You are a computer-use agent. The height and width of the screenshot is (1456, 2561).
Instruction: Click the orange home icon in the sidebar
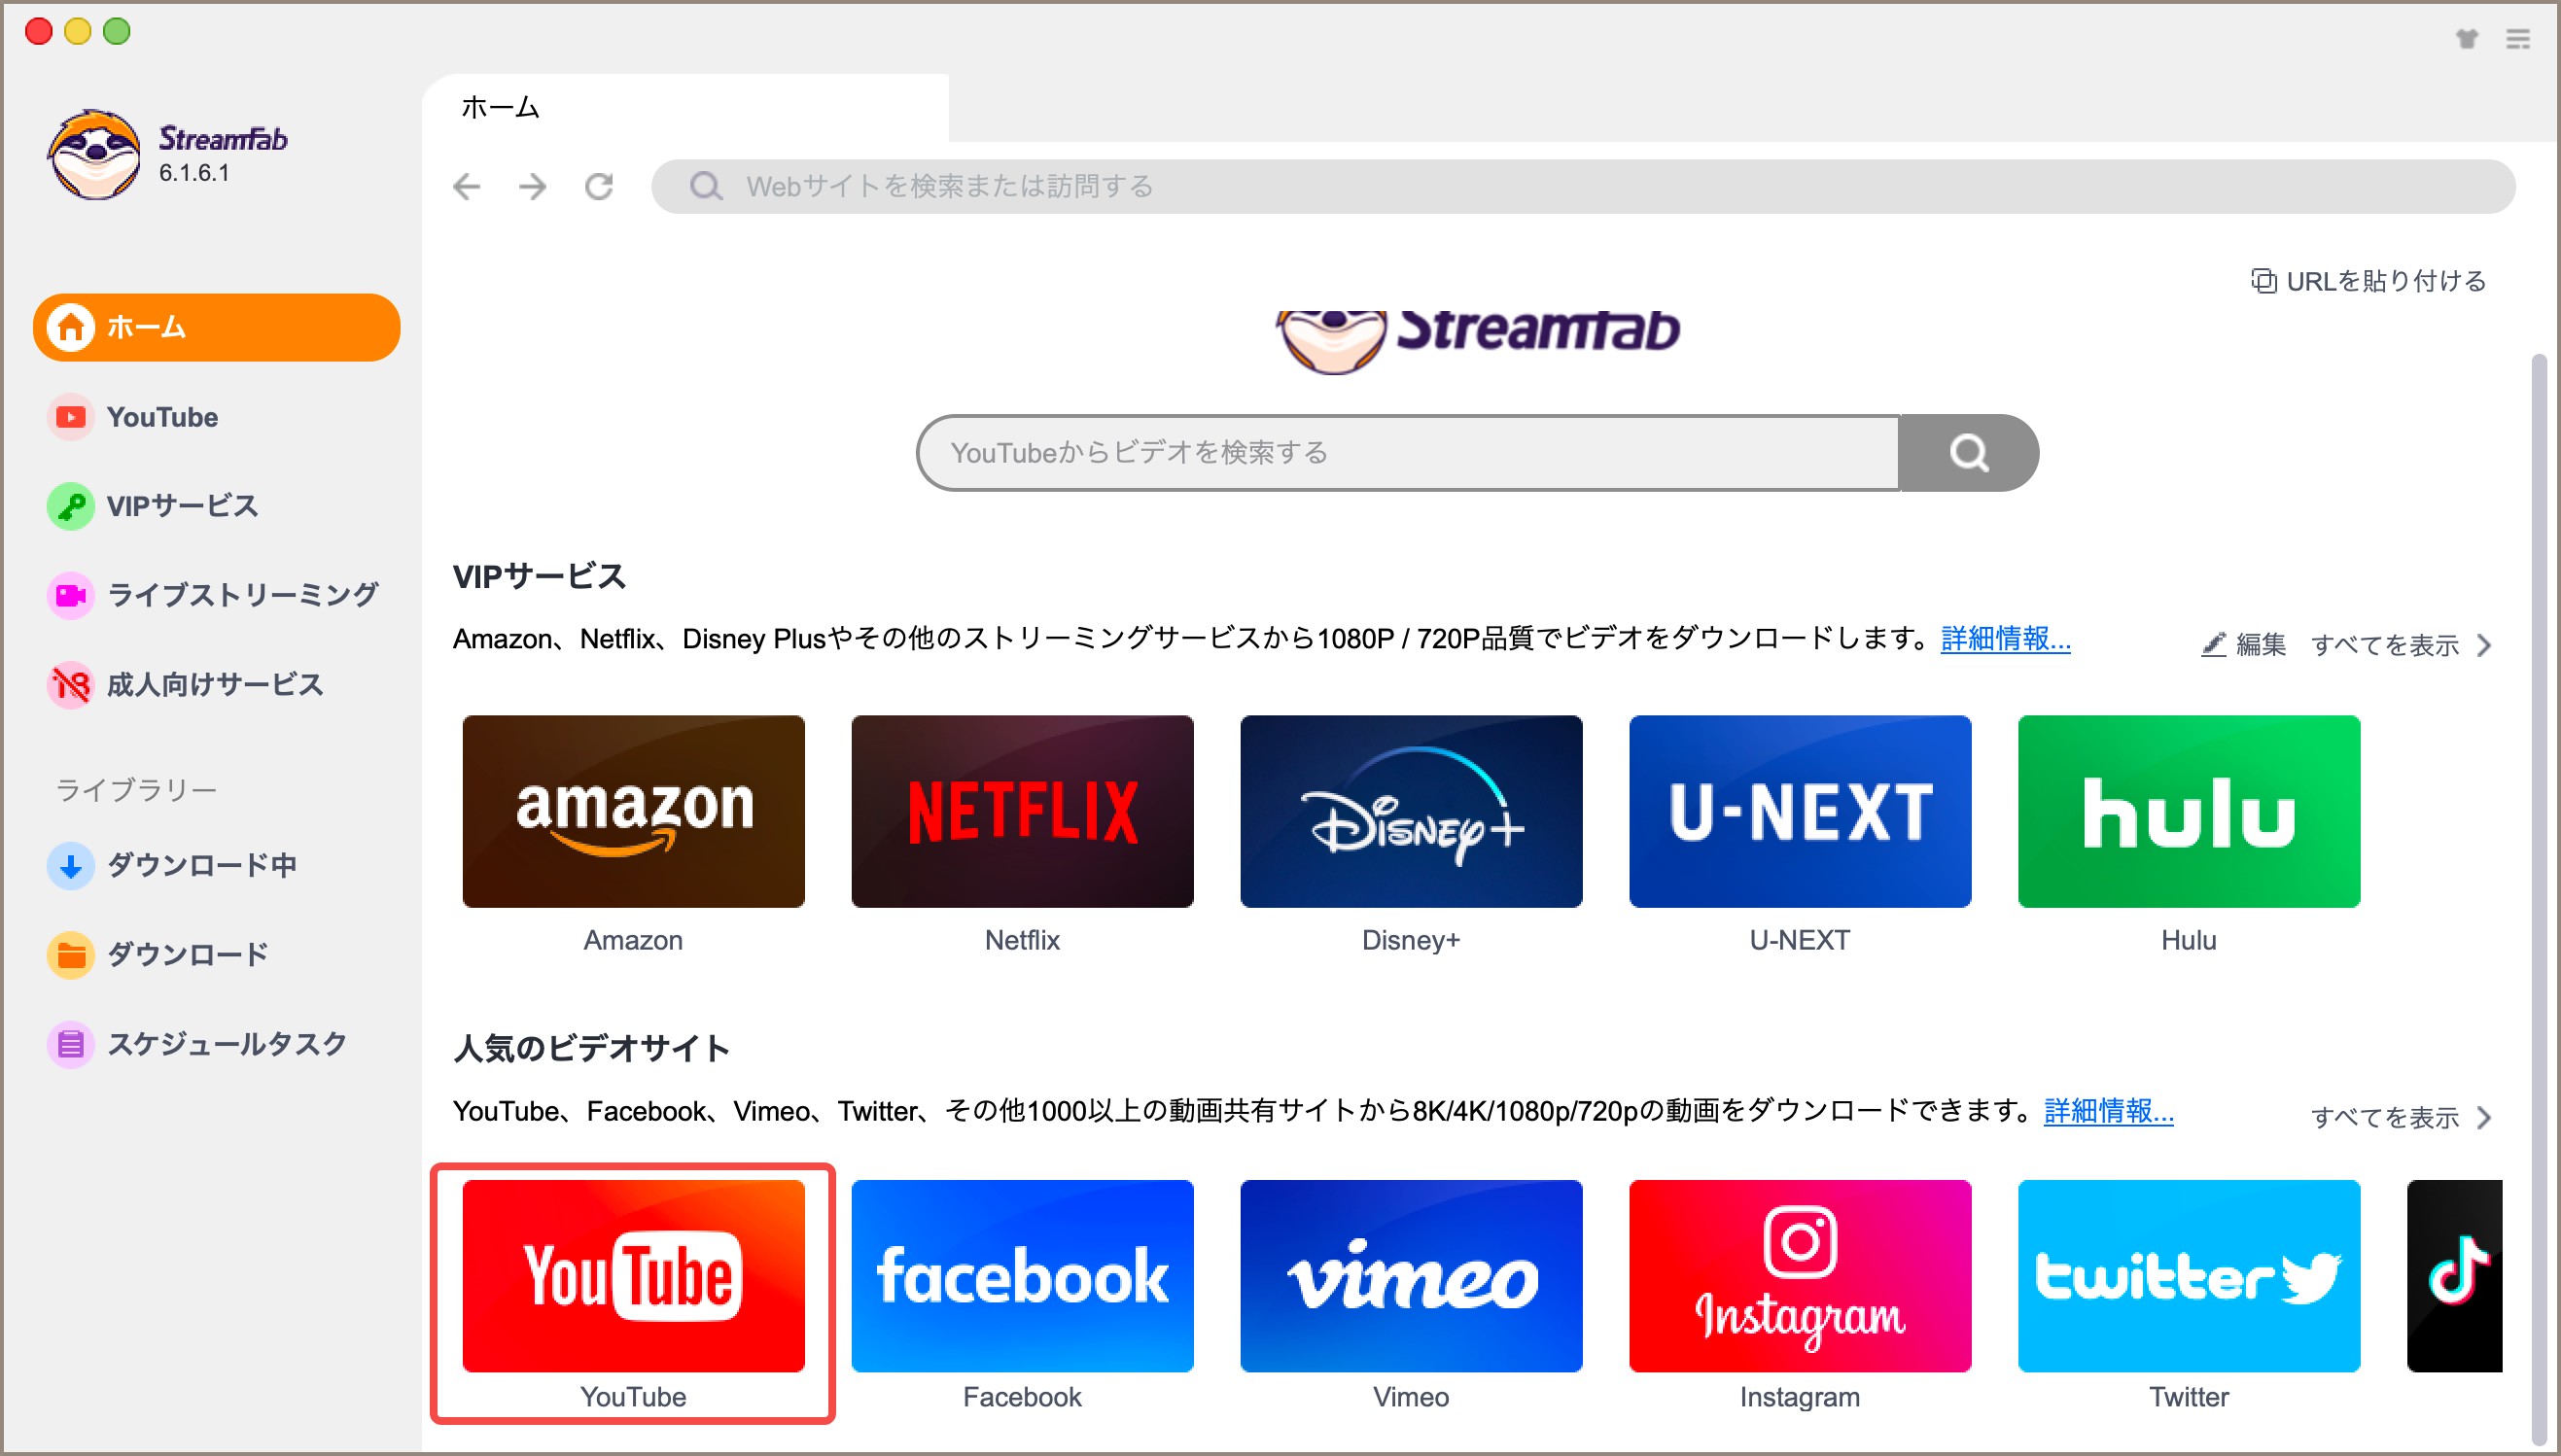click(71, 327)
